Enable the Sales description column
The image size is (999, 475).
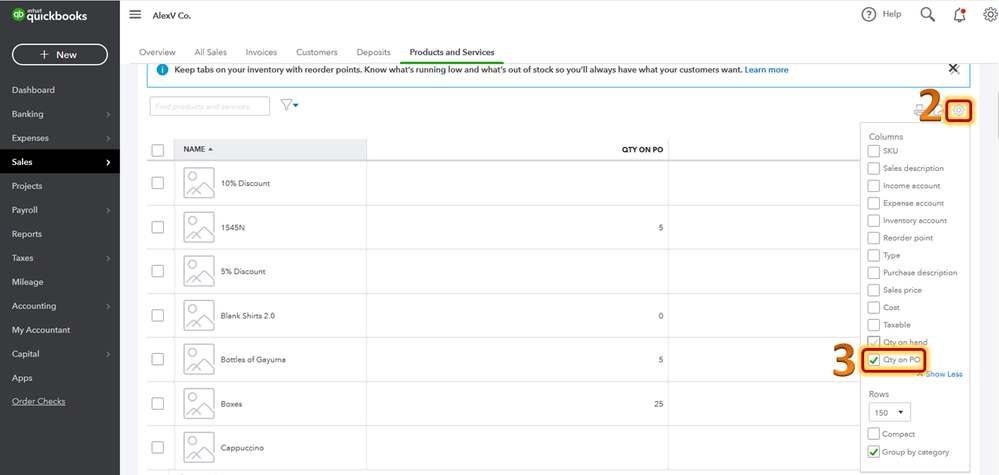tap(874, 168)
